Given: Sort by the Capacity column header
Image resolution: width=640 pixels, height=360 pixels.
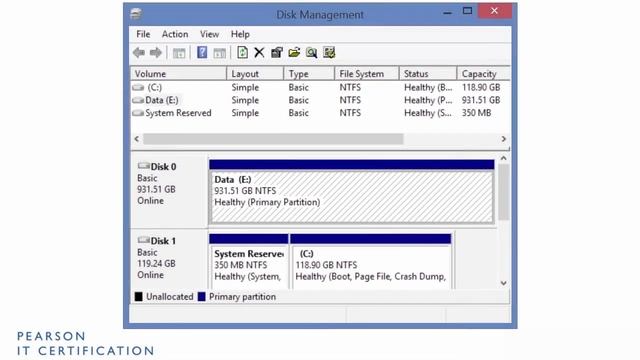Looking at the screenshot, I should (484, 74).
